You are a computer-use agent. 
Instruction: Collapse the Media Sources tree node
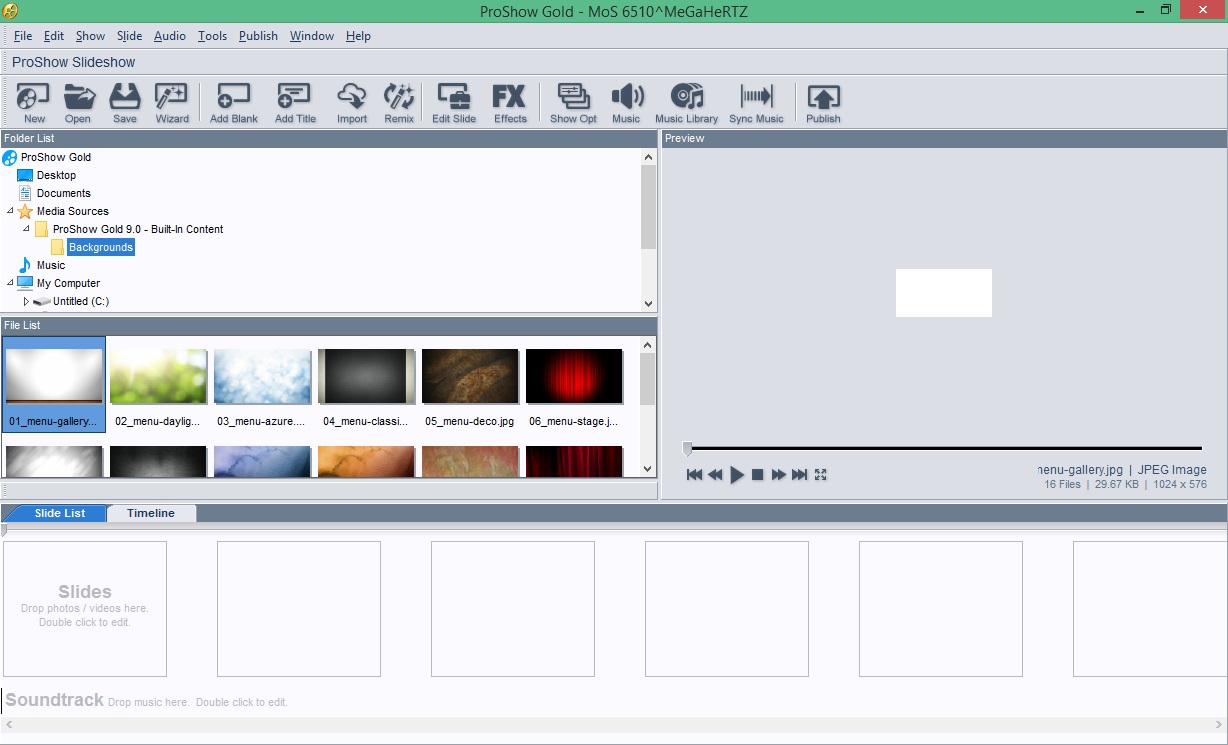(10, 211)
